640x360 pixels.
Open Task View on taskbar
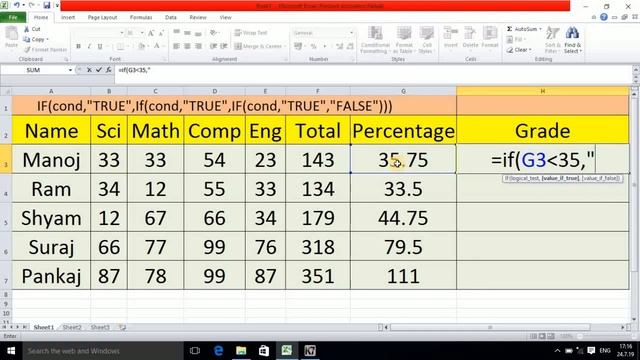[x=195, y=351]
